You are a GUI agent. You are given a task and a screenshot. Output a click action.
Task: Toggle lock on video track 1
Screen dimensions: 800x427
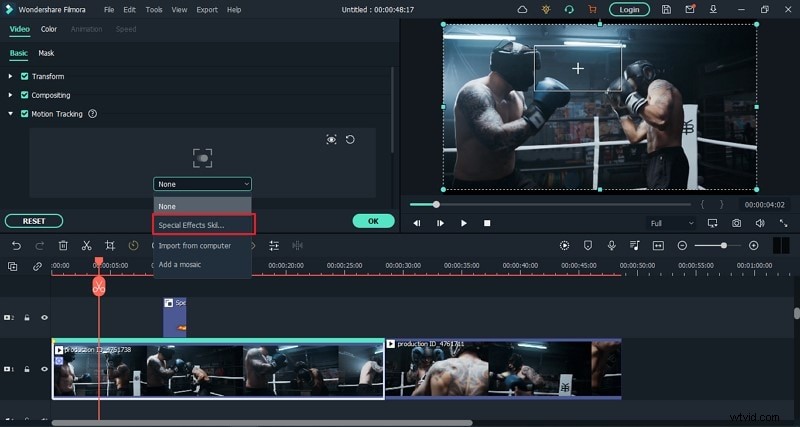(x=27, y=368)
